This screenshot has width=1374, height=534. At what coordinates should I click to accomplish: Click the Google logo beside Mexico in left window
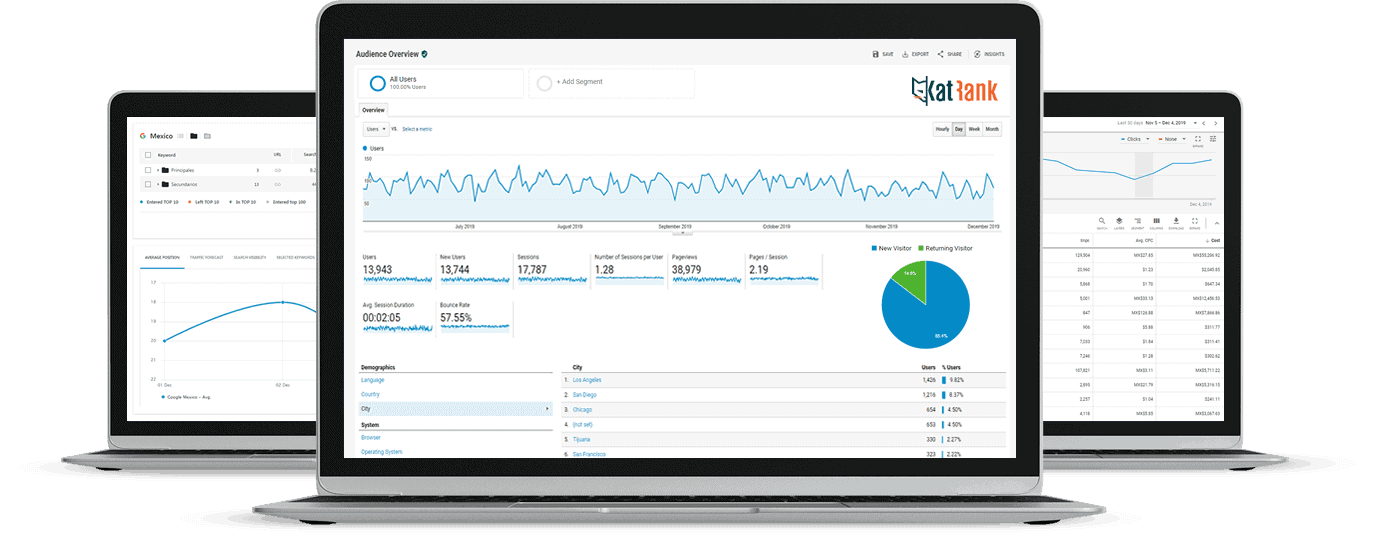(x=143, y=136)
